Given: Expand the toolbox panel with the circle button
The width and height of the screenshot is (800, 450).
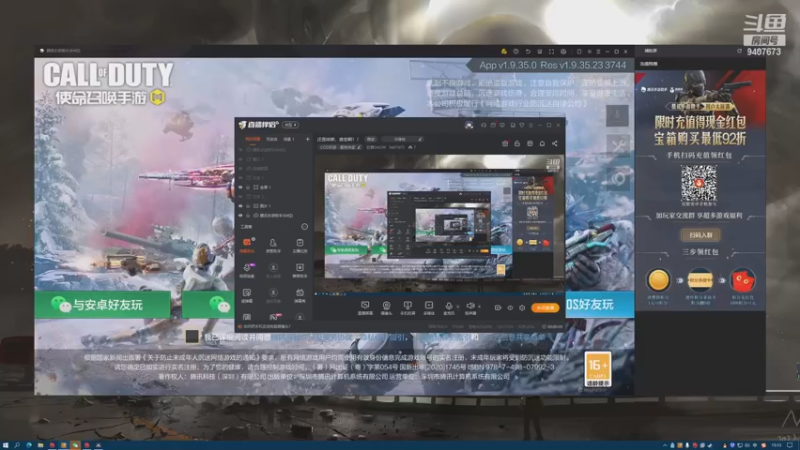Looking at the screenshot, I should tap(305, 227).
